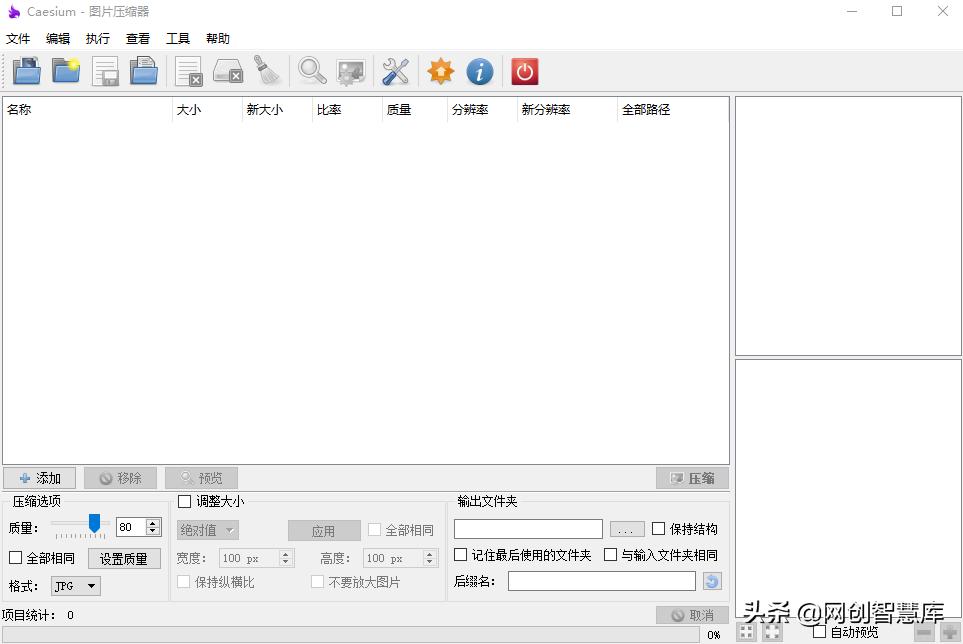
Task: Open the 绝对值 resize mode dropdown
Action: (208, 530)
